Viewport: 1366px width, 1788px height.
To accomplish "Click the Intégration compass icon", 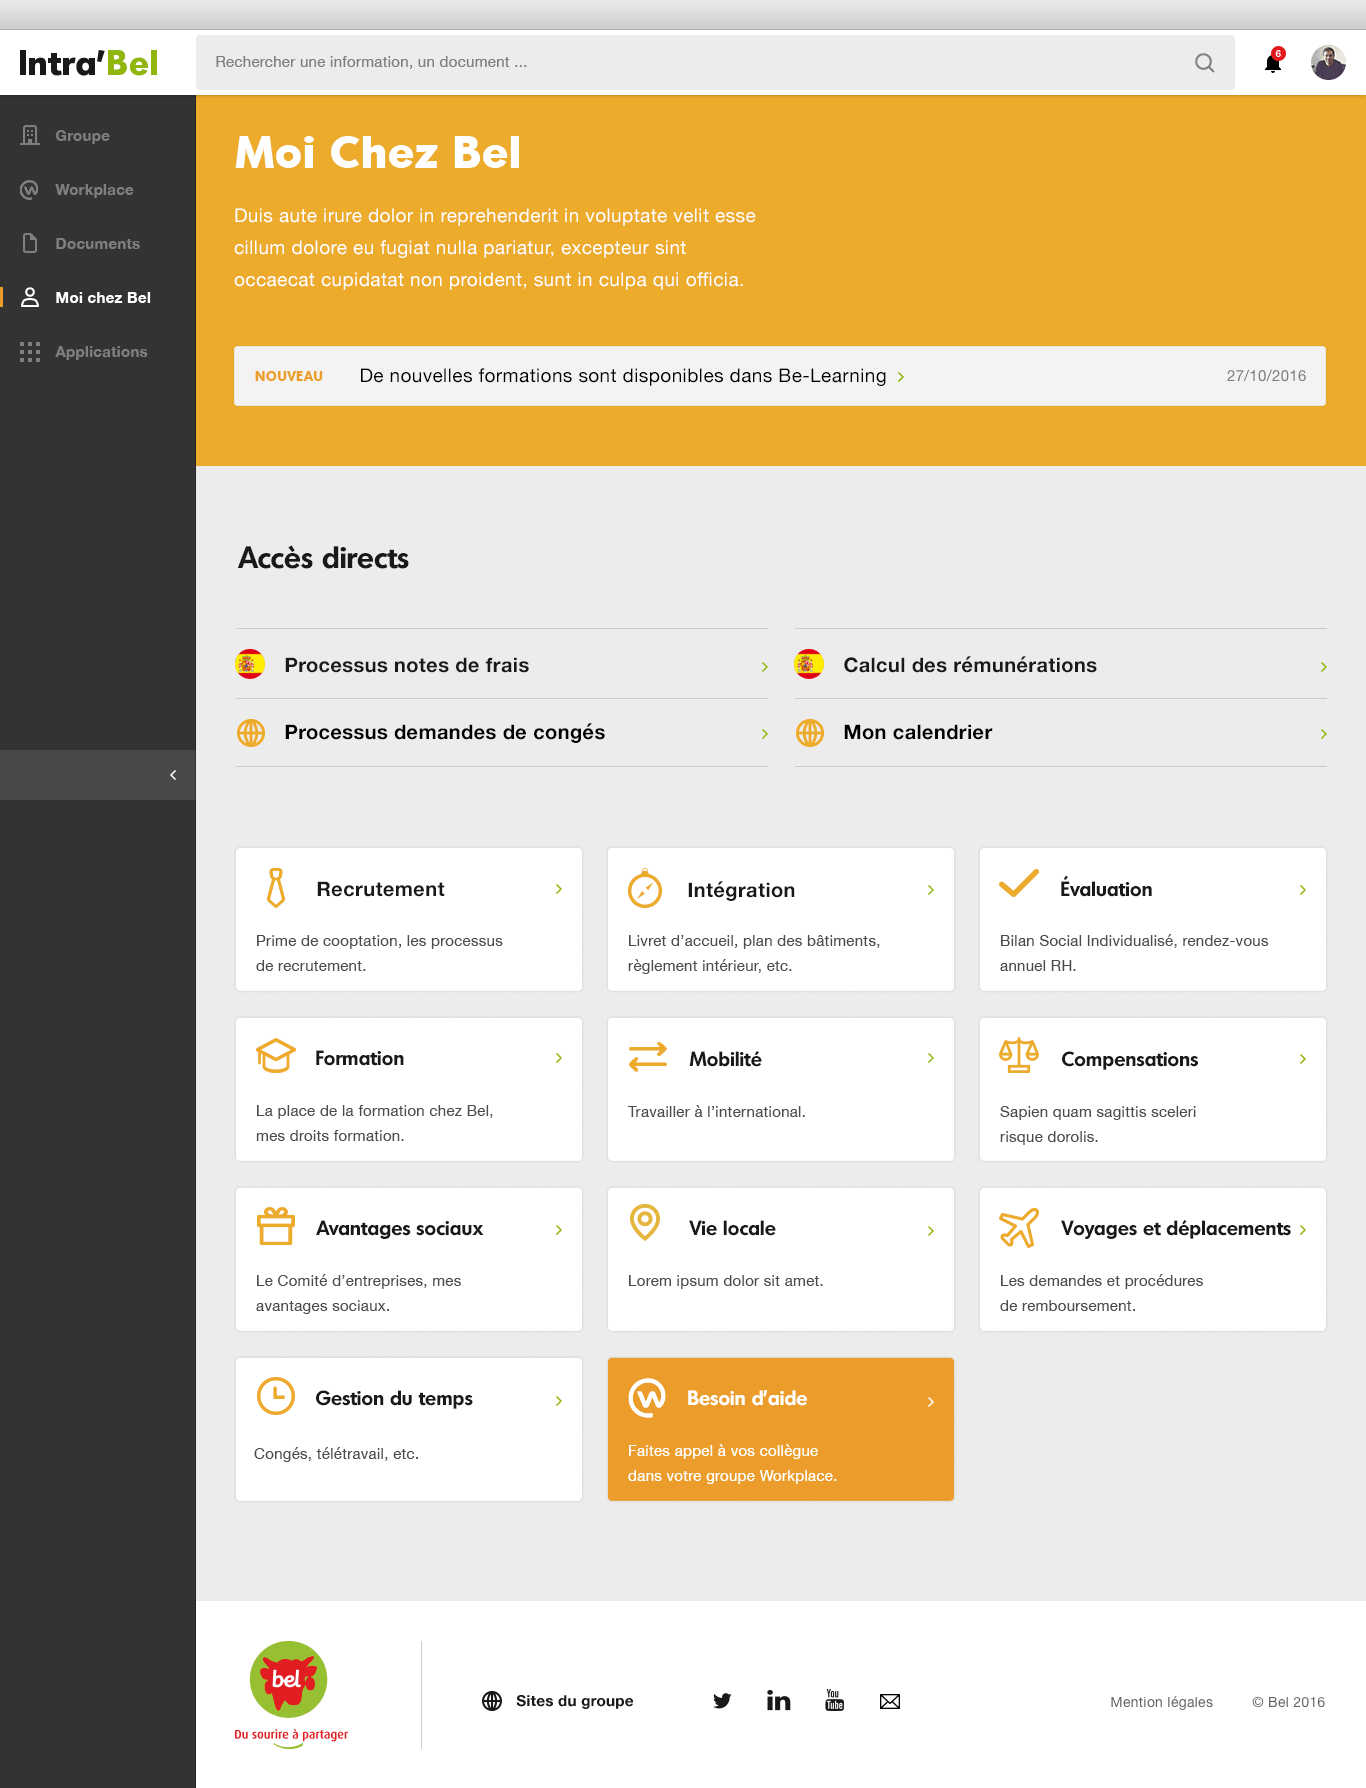I will point(645,888).
